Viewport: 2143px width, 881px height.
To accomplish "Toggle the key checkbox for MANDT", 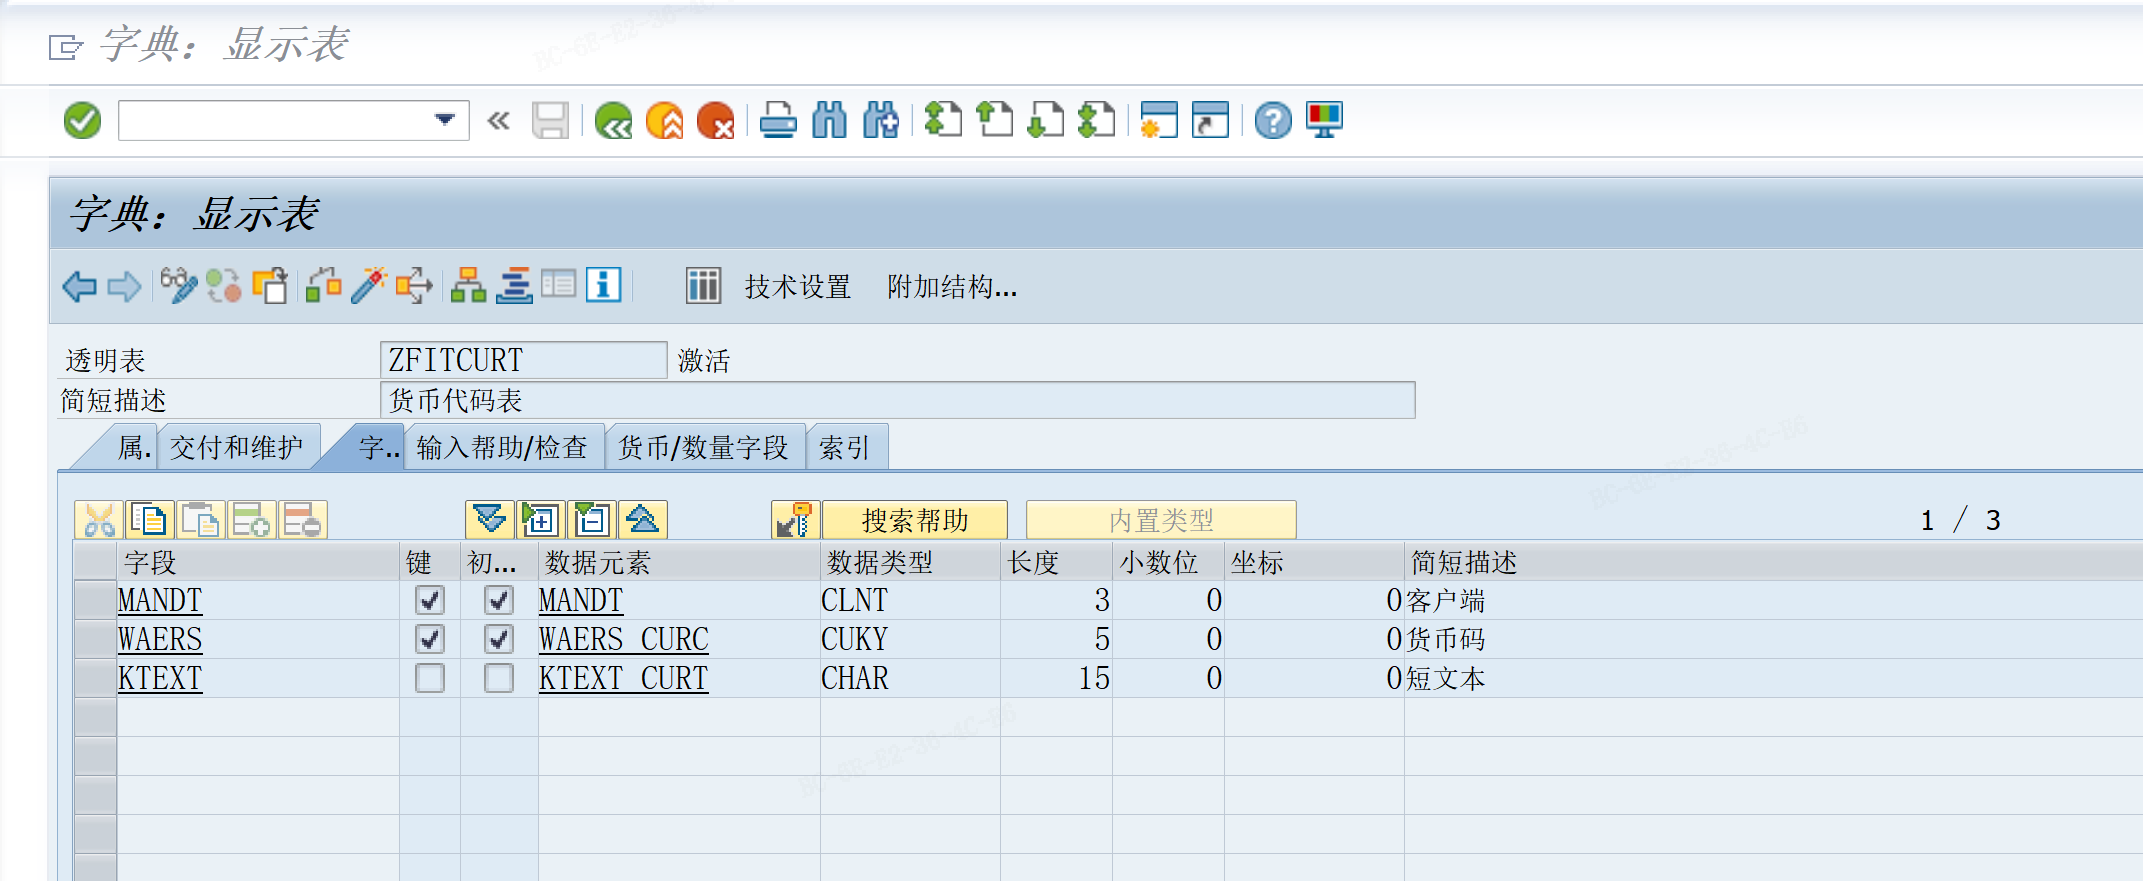I will [430, 600].
